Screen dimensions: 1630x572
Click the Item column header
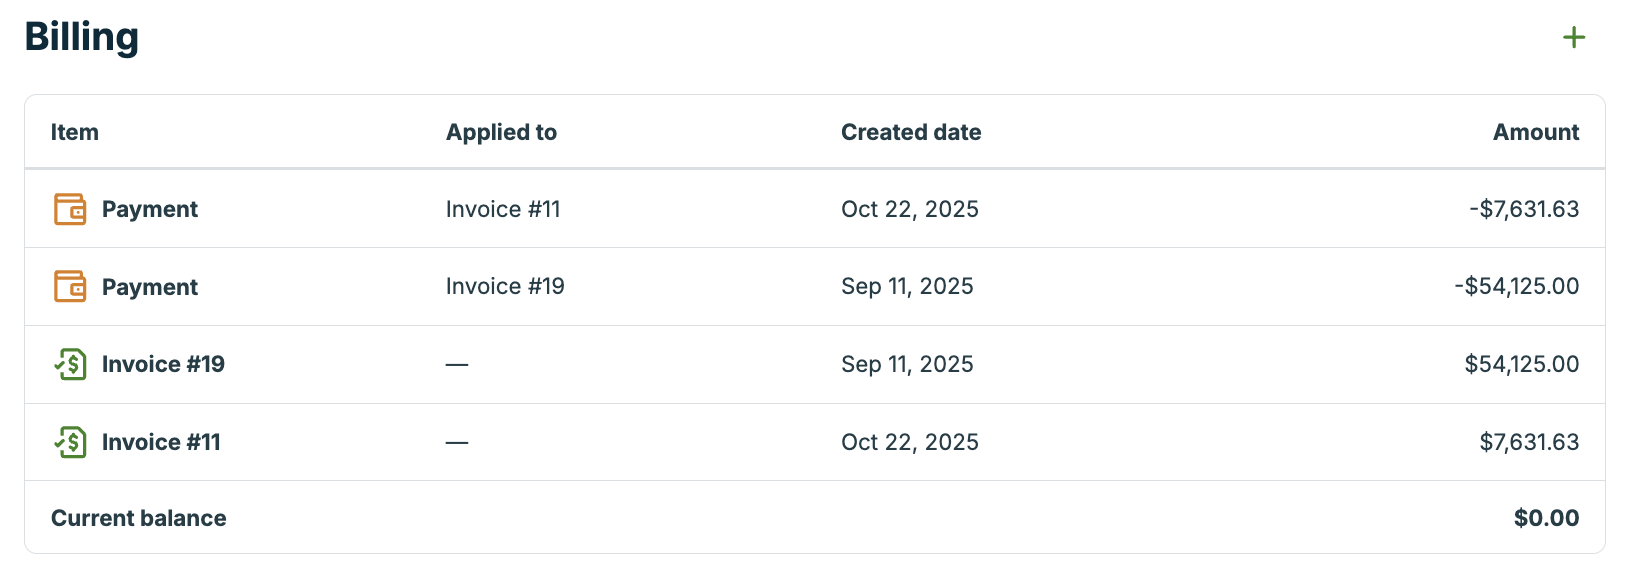[x=75, y=132]
